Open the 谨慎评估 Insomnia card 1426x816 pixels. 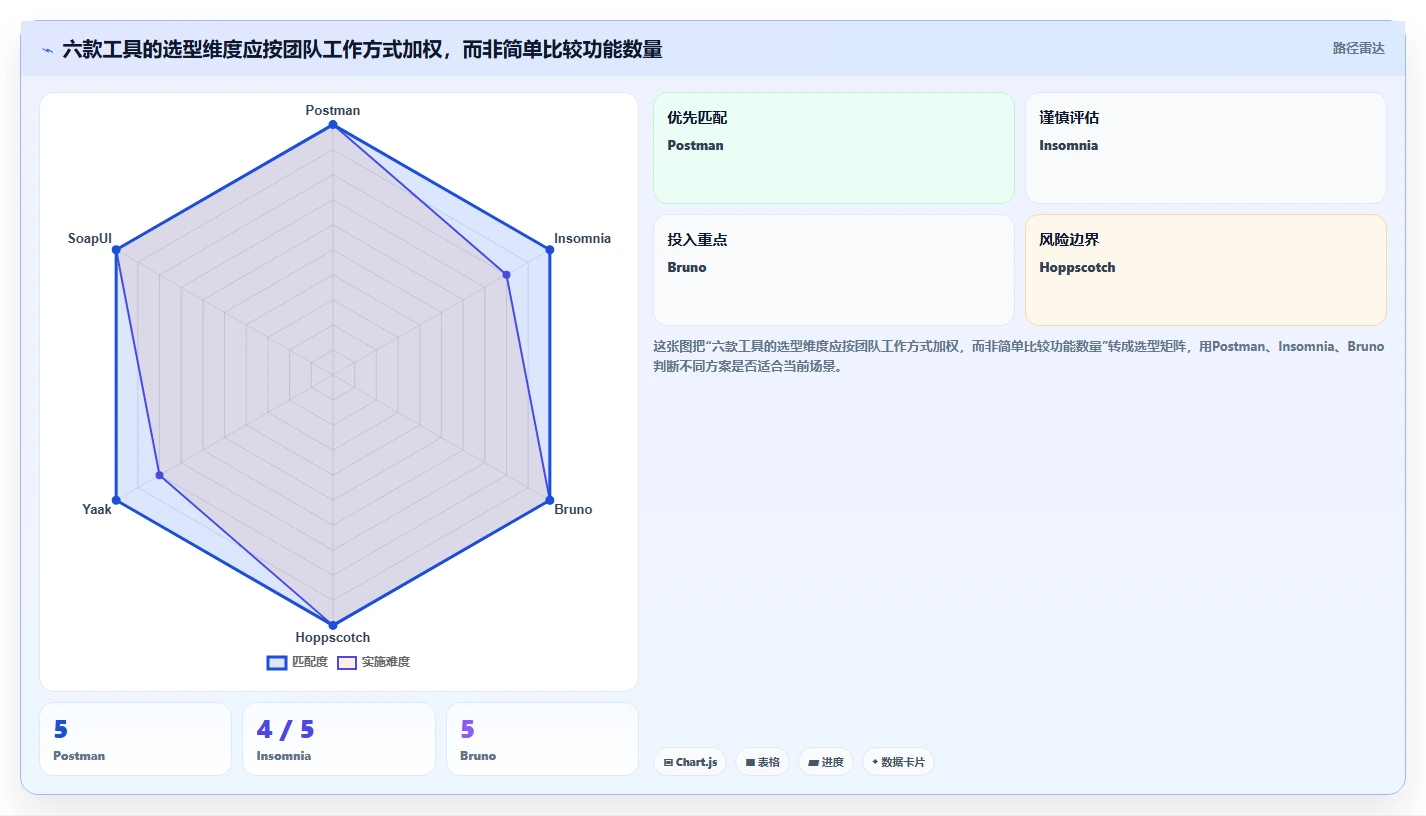coord(1206,148)
